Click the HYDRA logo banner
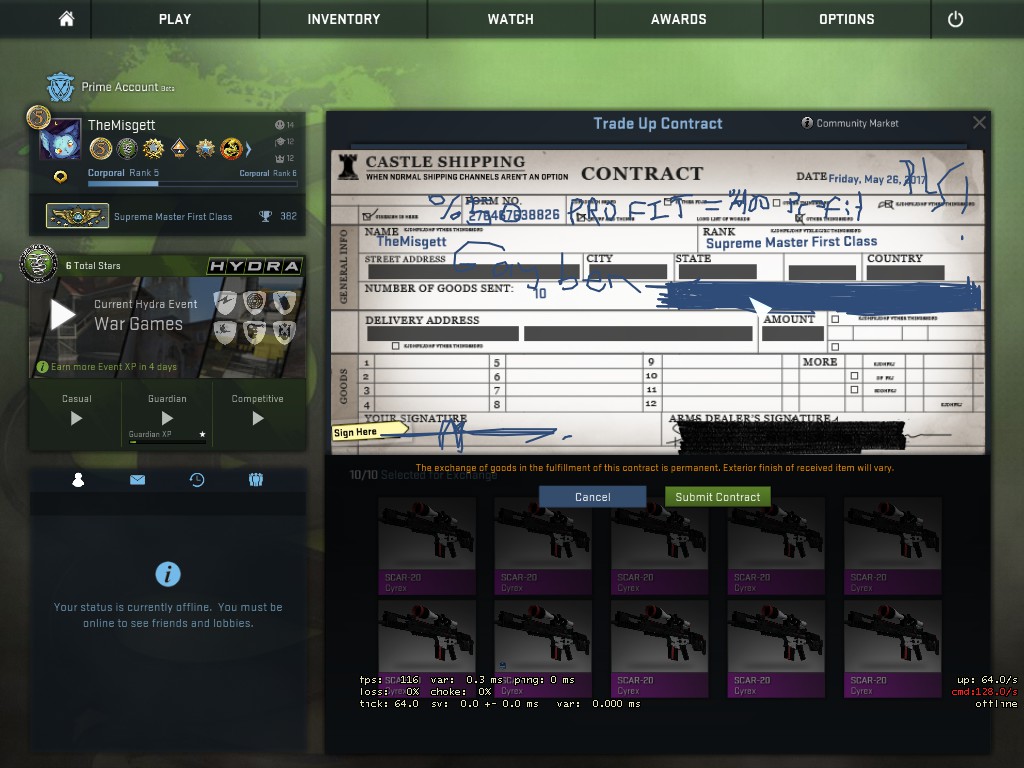 point(255,266)
